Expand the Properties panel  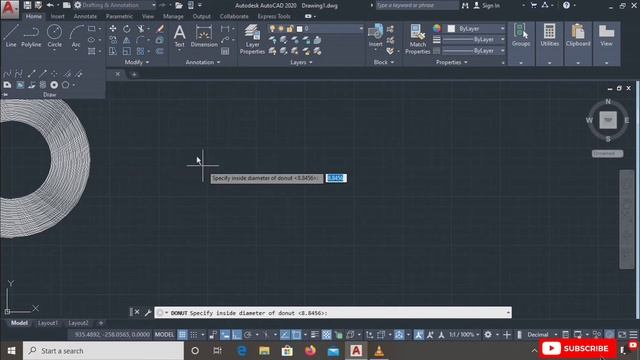(x=451, y=62)
